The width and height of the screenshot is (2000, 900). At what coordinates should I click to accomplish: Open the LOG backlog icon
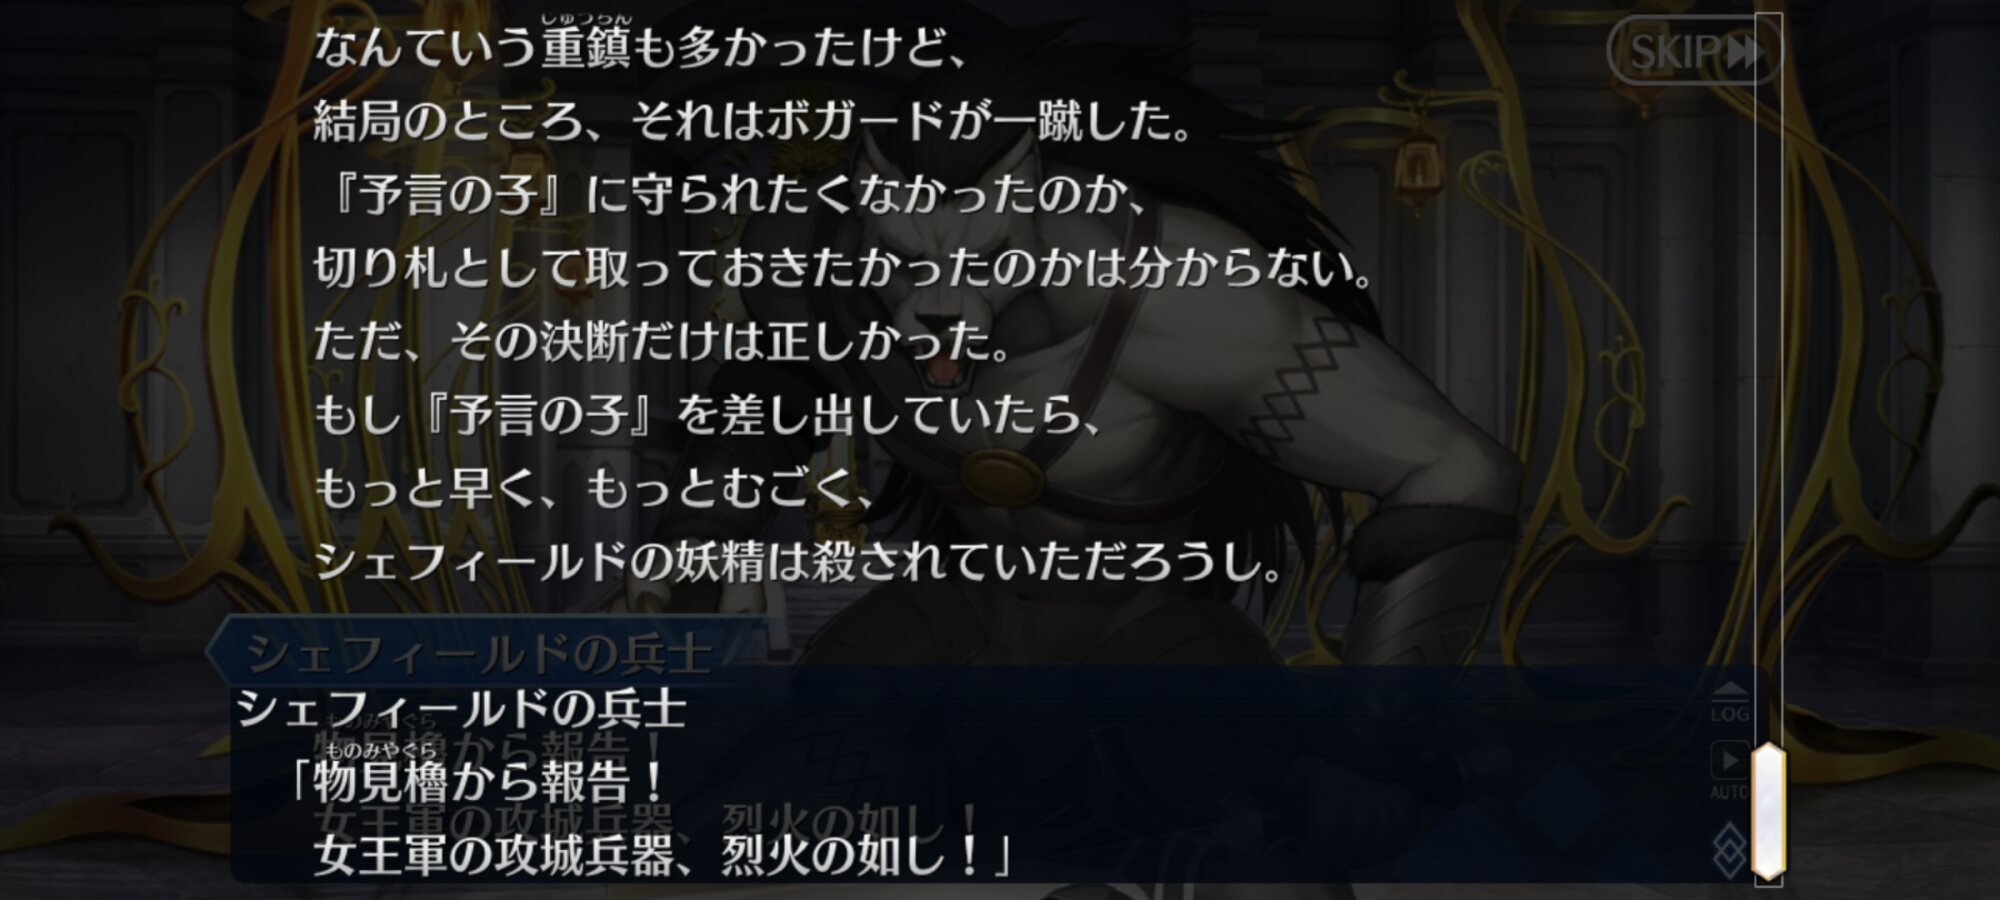tap(1729, 702)
